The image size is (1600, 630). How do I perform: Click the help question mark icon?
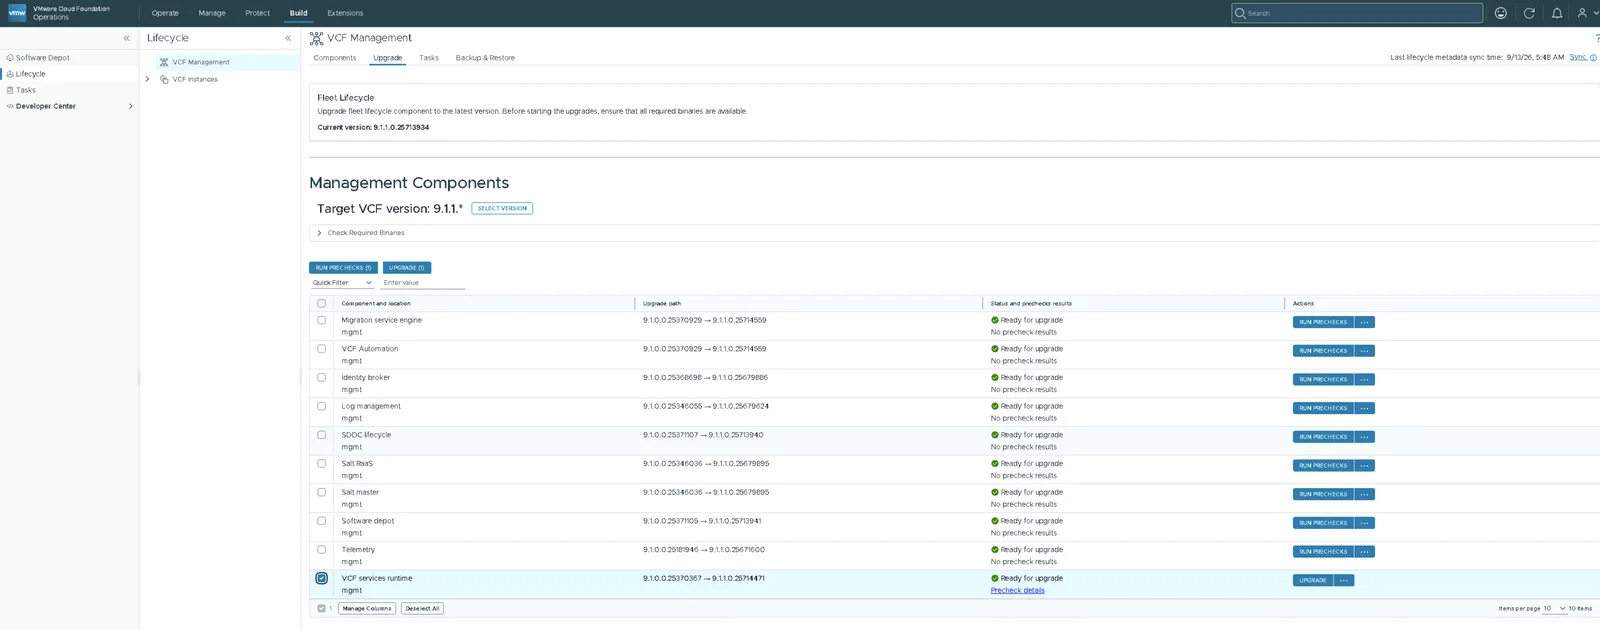coord(1597,38)
